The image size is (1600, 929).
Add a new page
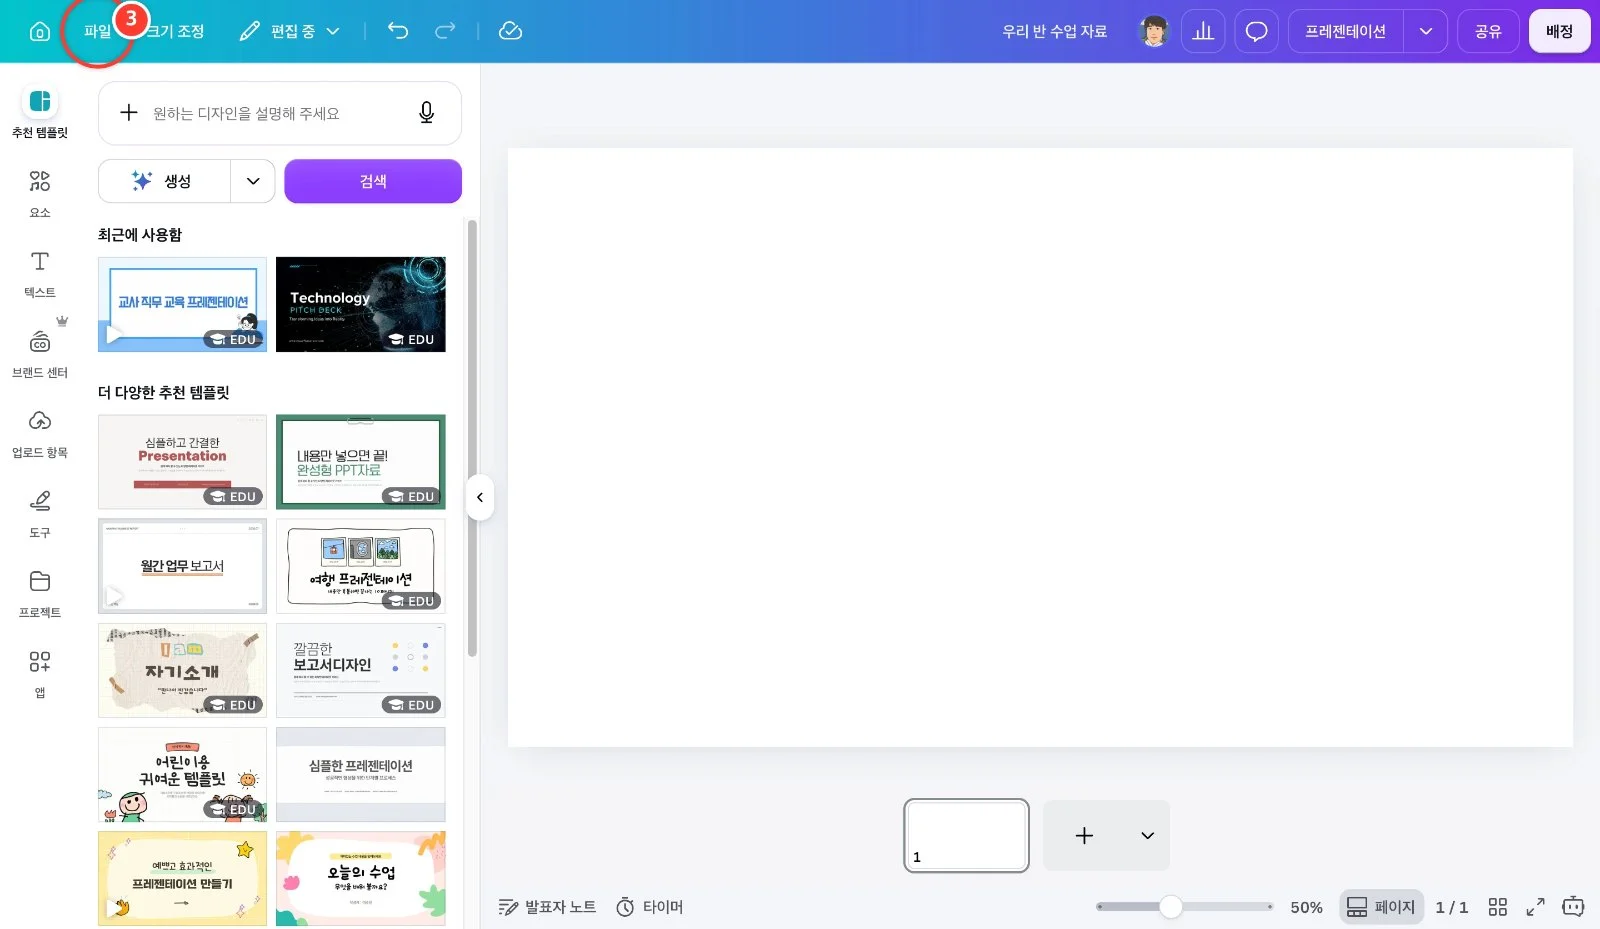click(x=1084, y=835)
